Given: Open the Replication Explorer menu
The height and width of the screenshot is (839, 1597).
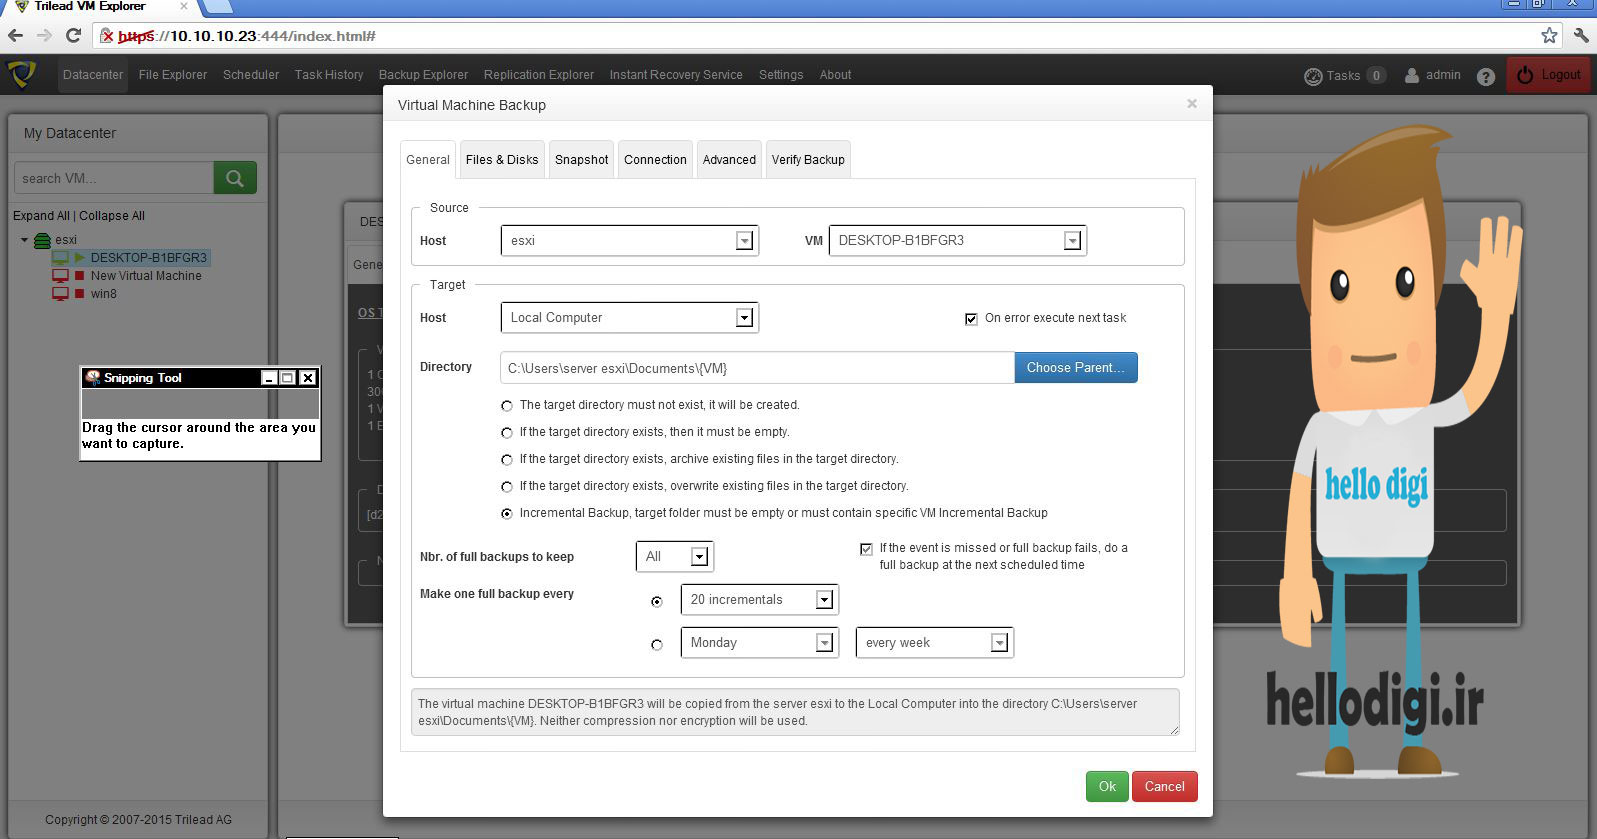Looking at the screenshot, I should click(539, 75).
